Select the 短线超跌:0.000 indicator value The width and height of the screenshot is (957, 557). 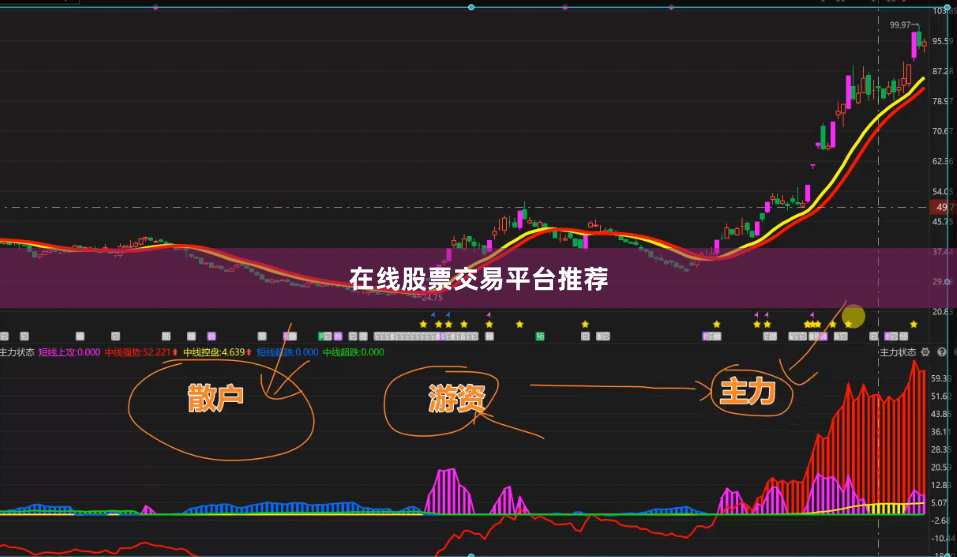pyautogui.click(x=287, y=352)
